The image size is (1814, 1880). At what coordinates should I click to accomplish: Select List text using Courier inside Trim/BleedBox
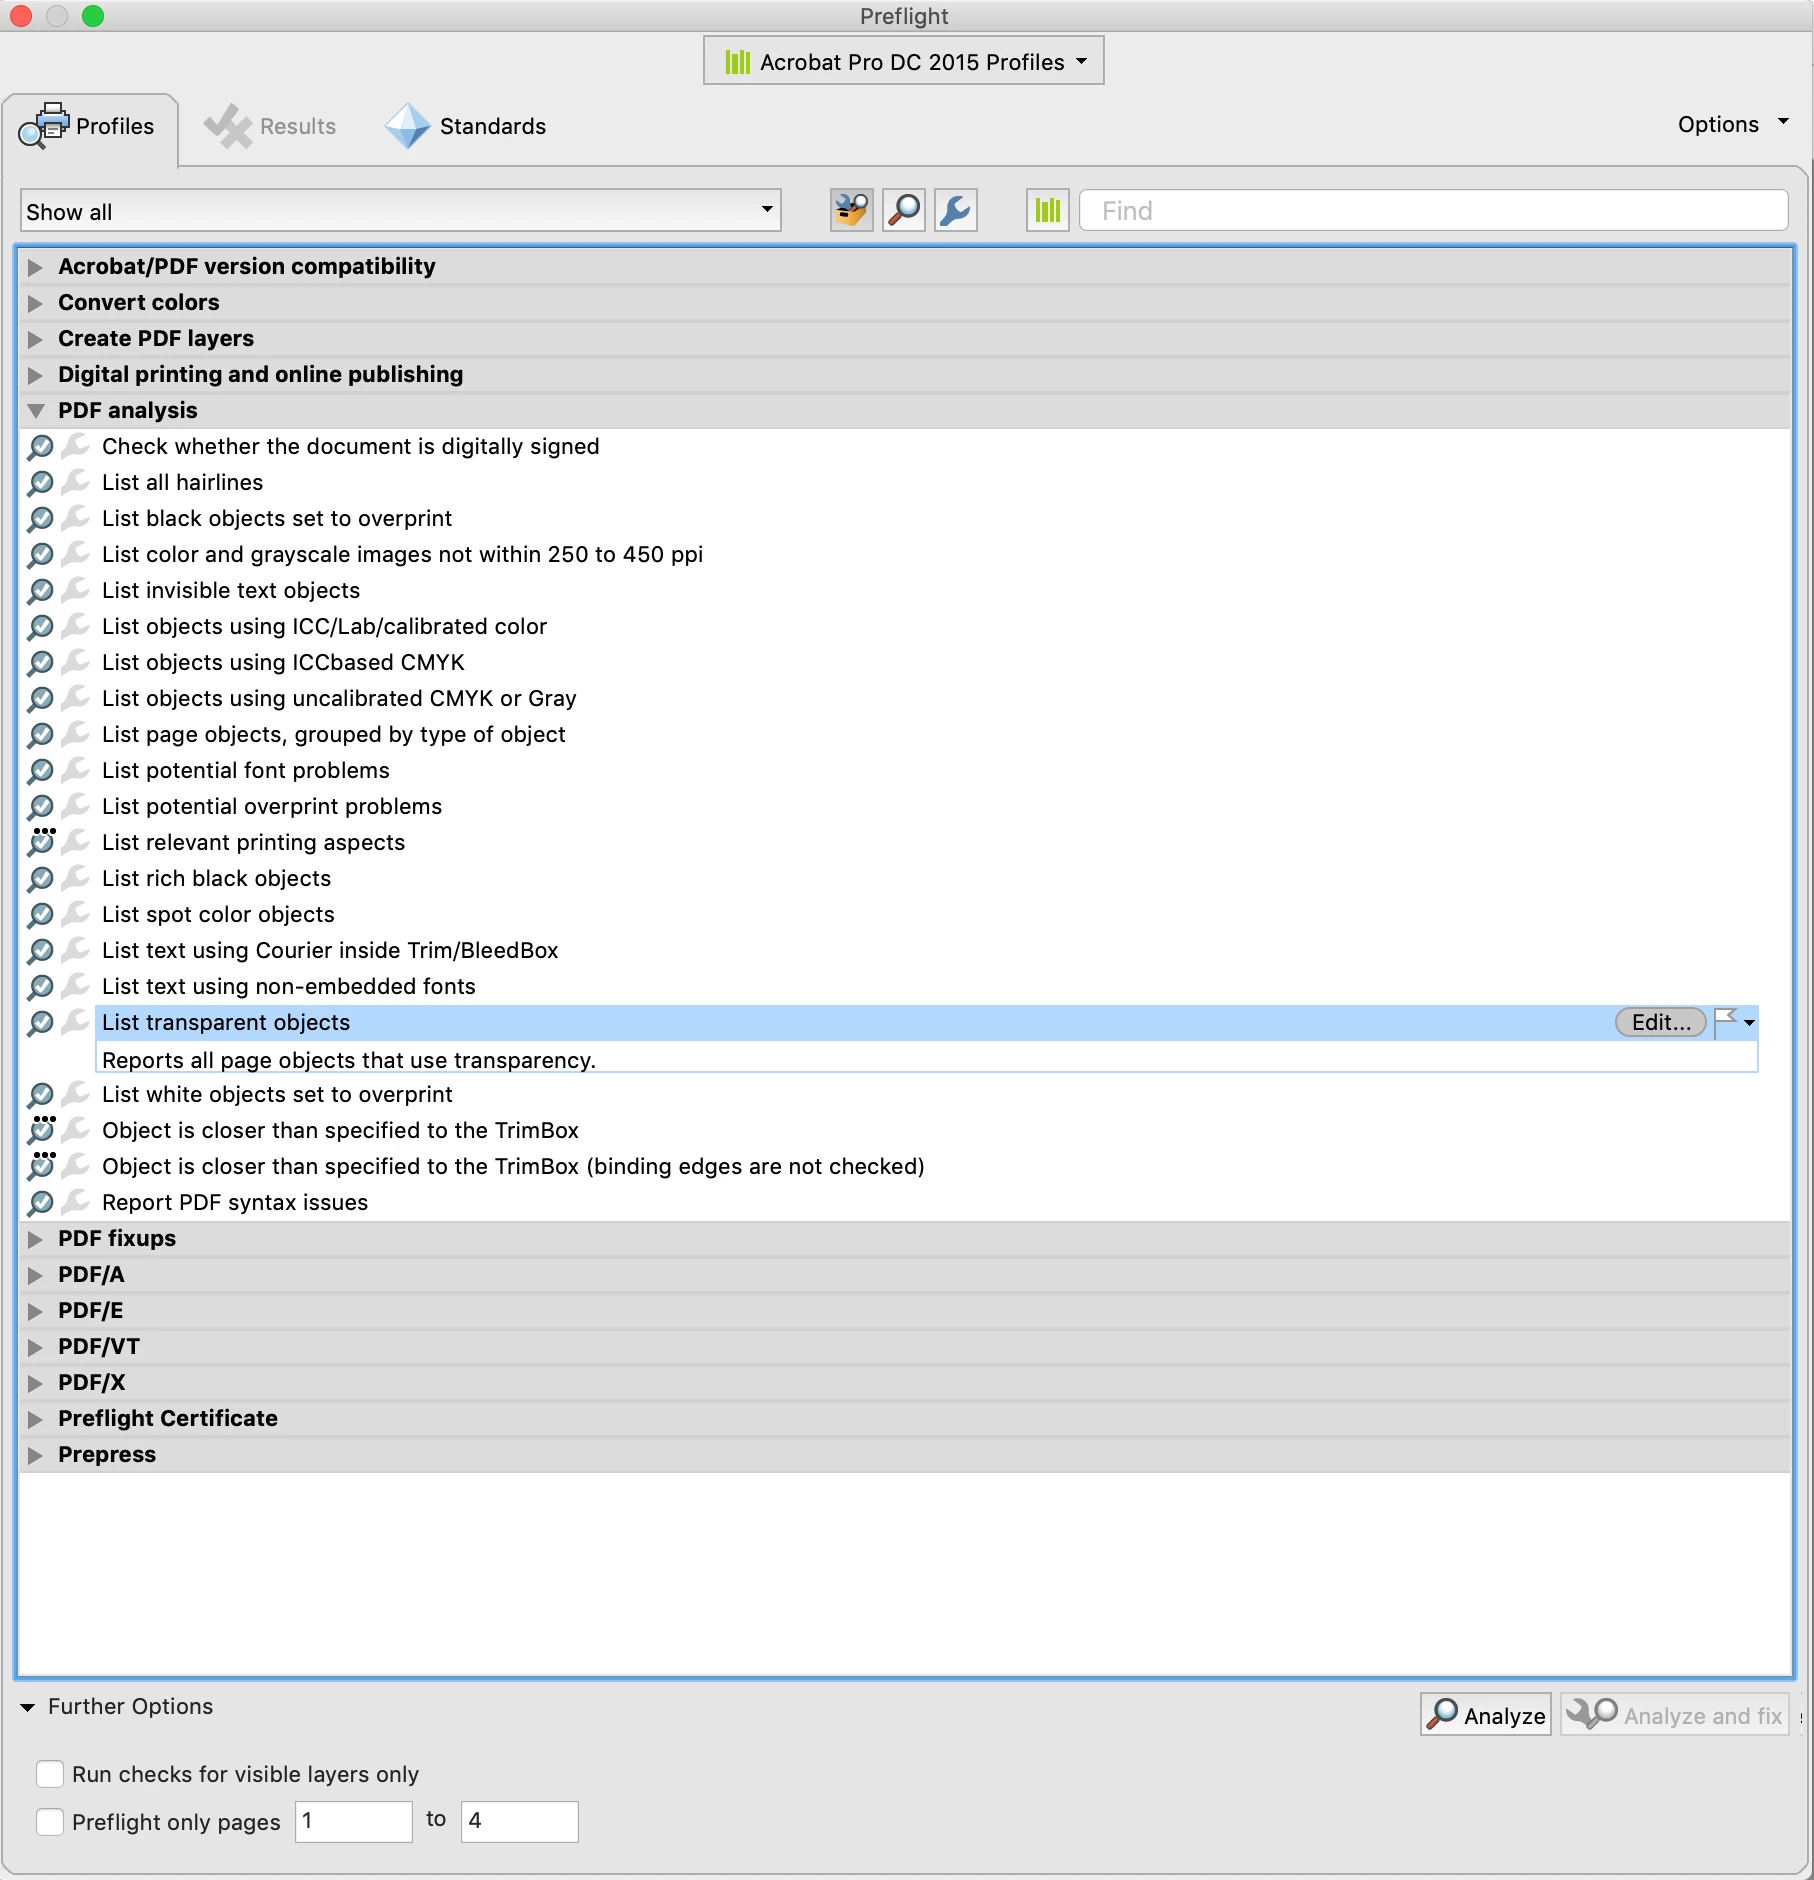(330, 950)
